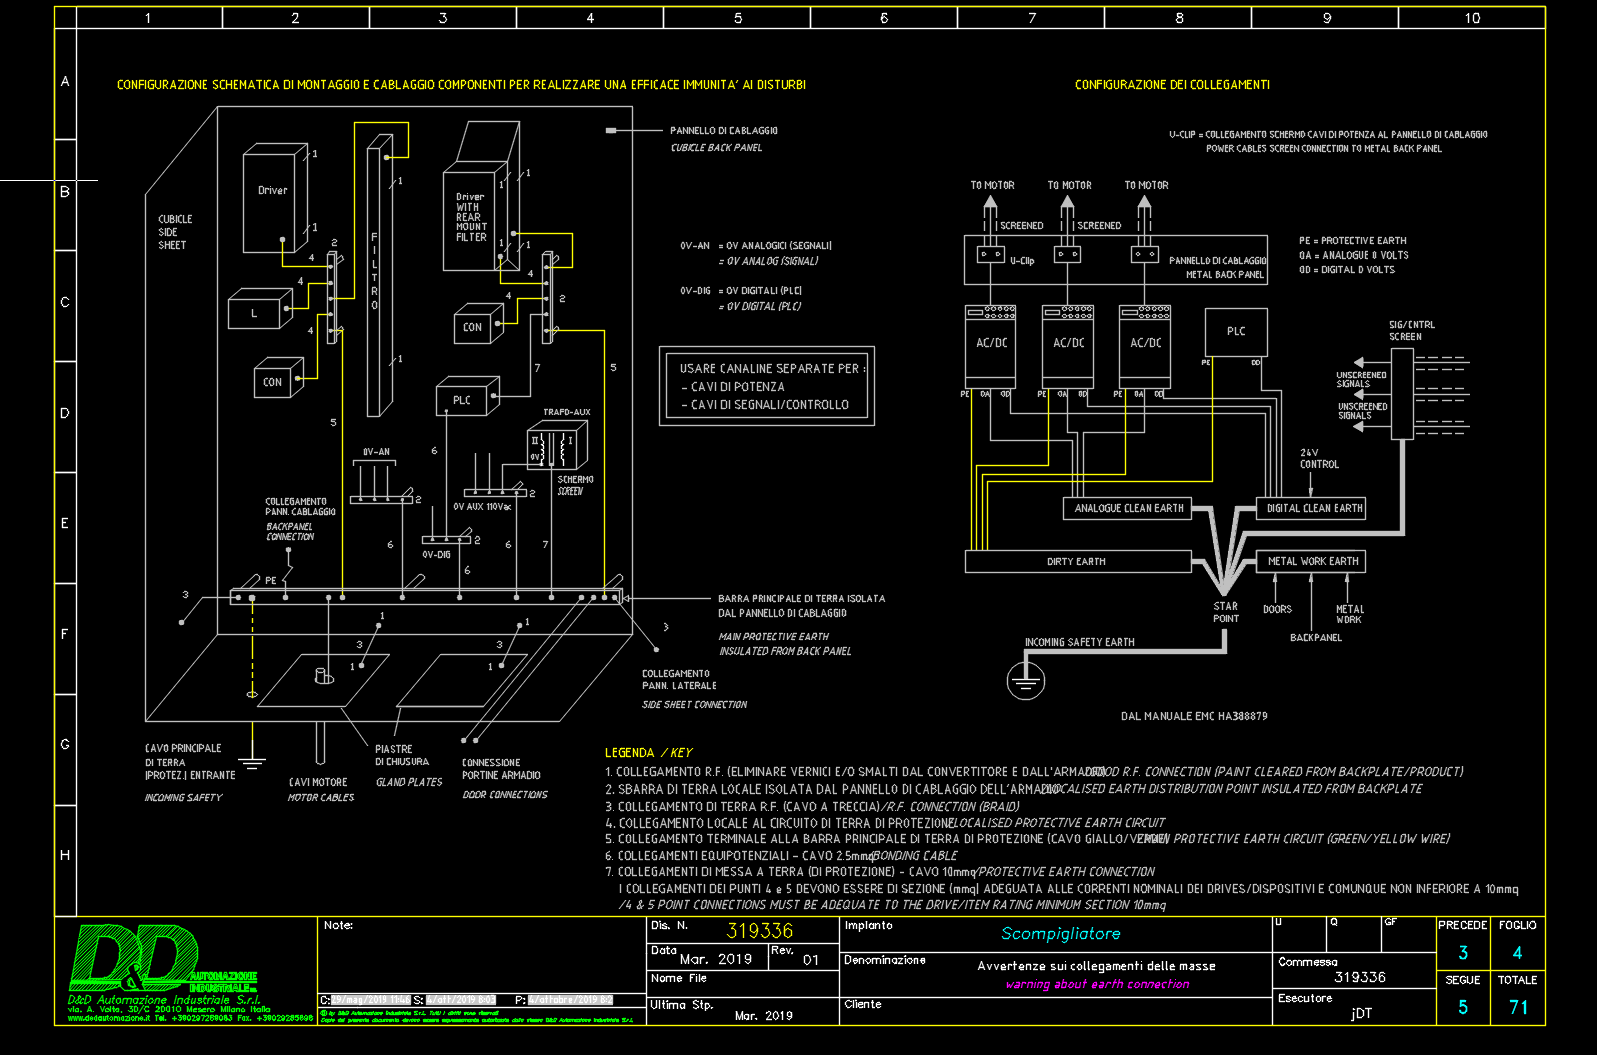Select the Digital Clean Earth box
The width and height of the screenshot is (1597, 1055).
[1313, 509]
